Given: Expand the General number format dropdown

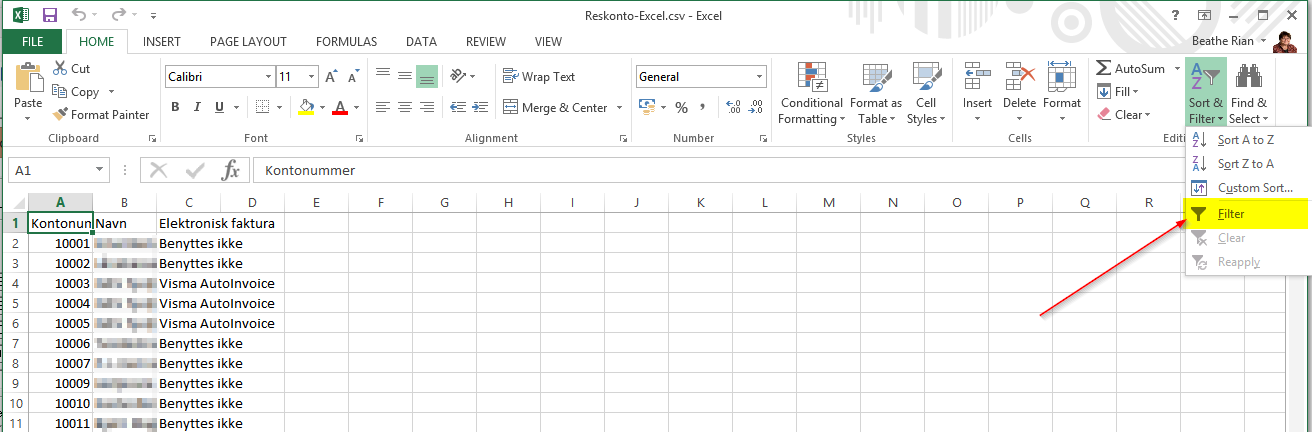Looking at the screenshot, I should [760, 77].
